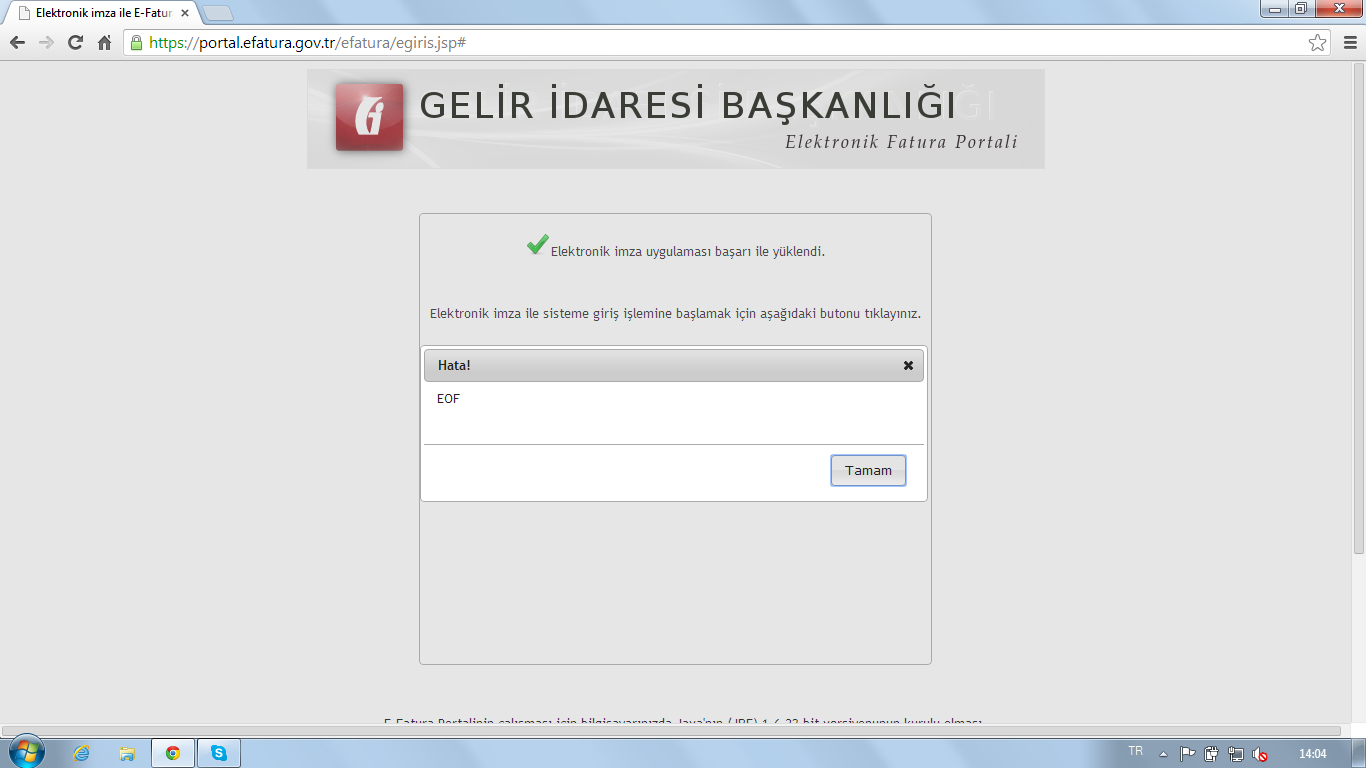Click the Tamam button in the error dialog
The width and height of the screenshot is (1366, 768).
click(868, 470)
